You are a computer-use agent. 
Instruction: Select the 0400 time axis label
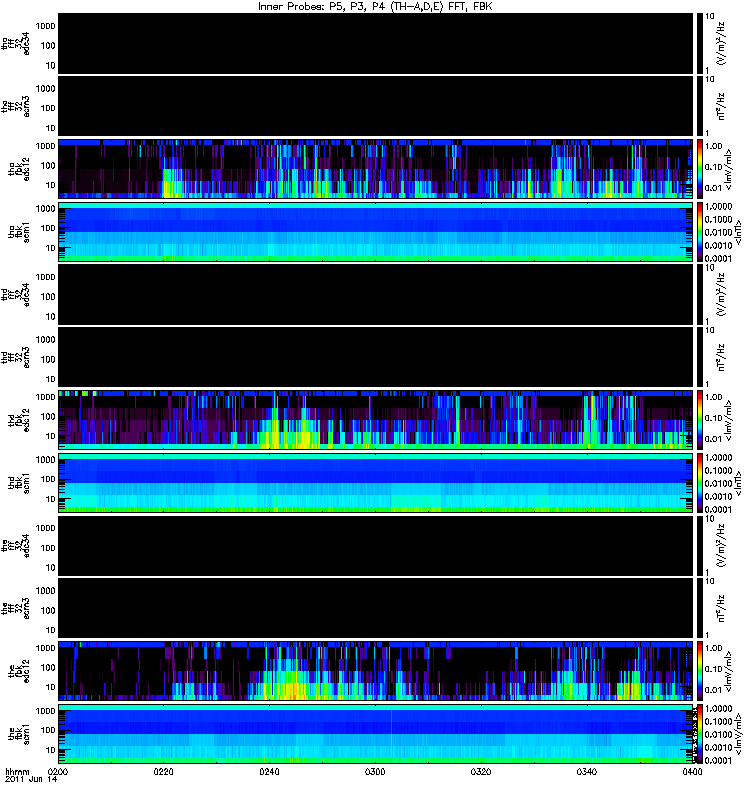[x=692, y=771]
